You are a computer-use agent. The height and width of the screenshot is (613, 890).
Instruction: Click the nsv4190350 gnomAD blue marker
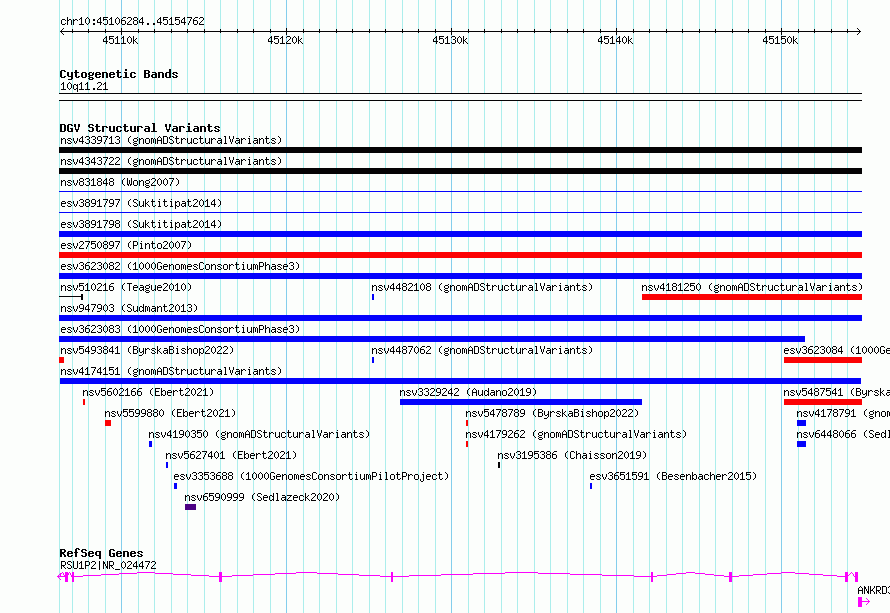(150, 444)
